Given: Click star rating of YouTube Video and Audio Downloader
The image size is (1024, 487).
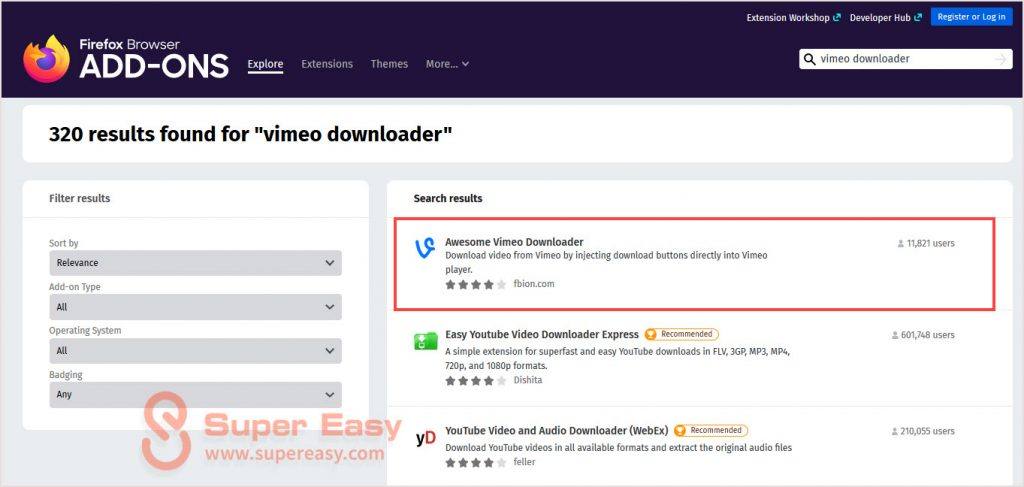Looking at the screenshot, I should click(475, 463).
